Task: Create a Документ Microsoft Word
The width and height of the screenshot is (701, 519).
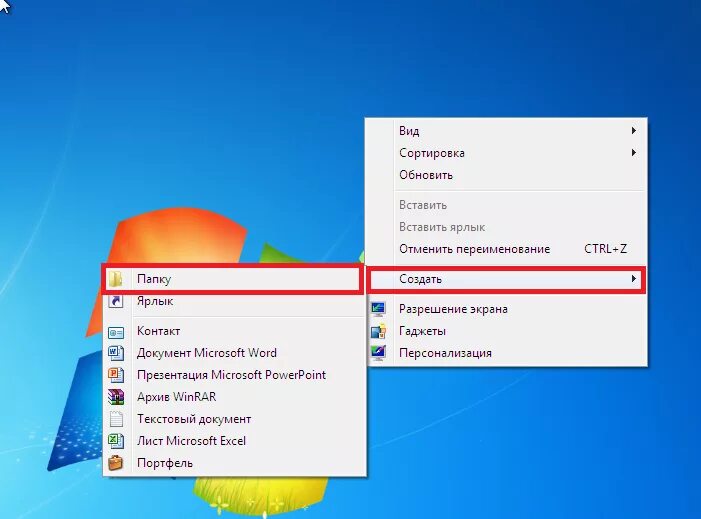Action: (x=234, y=353)
